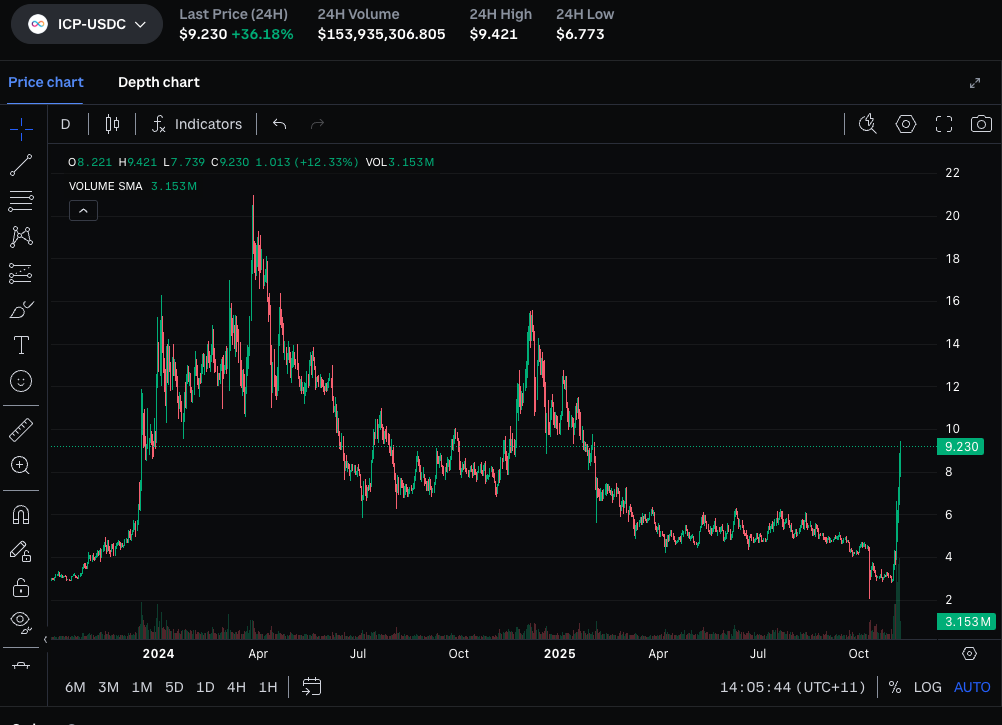This screenshot has height=725, width=1002.
Task: Toggle percent scale mode
Action: point(895,687)
